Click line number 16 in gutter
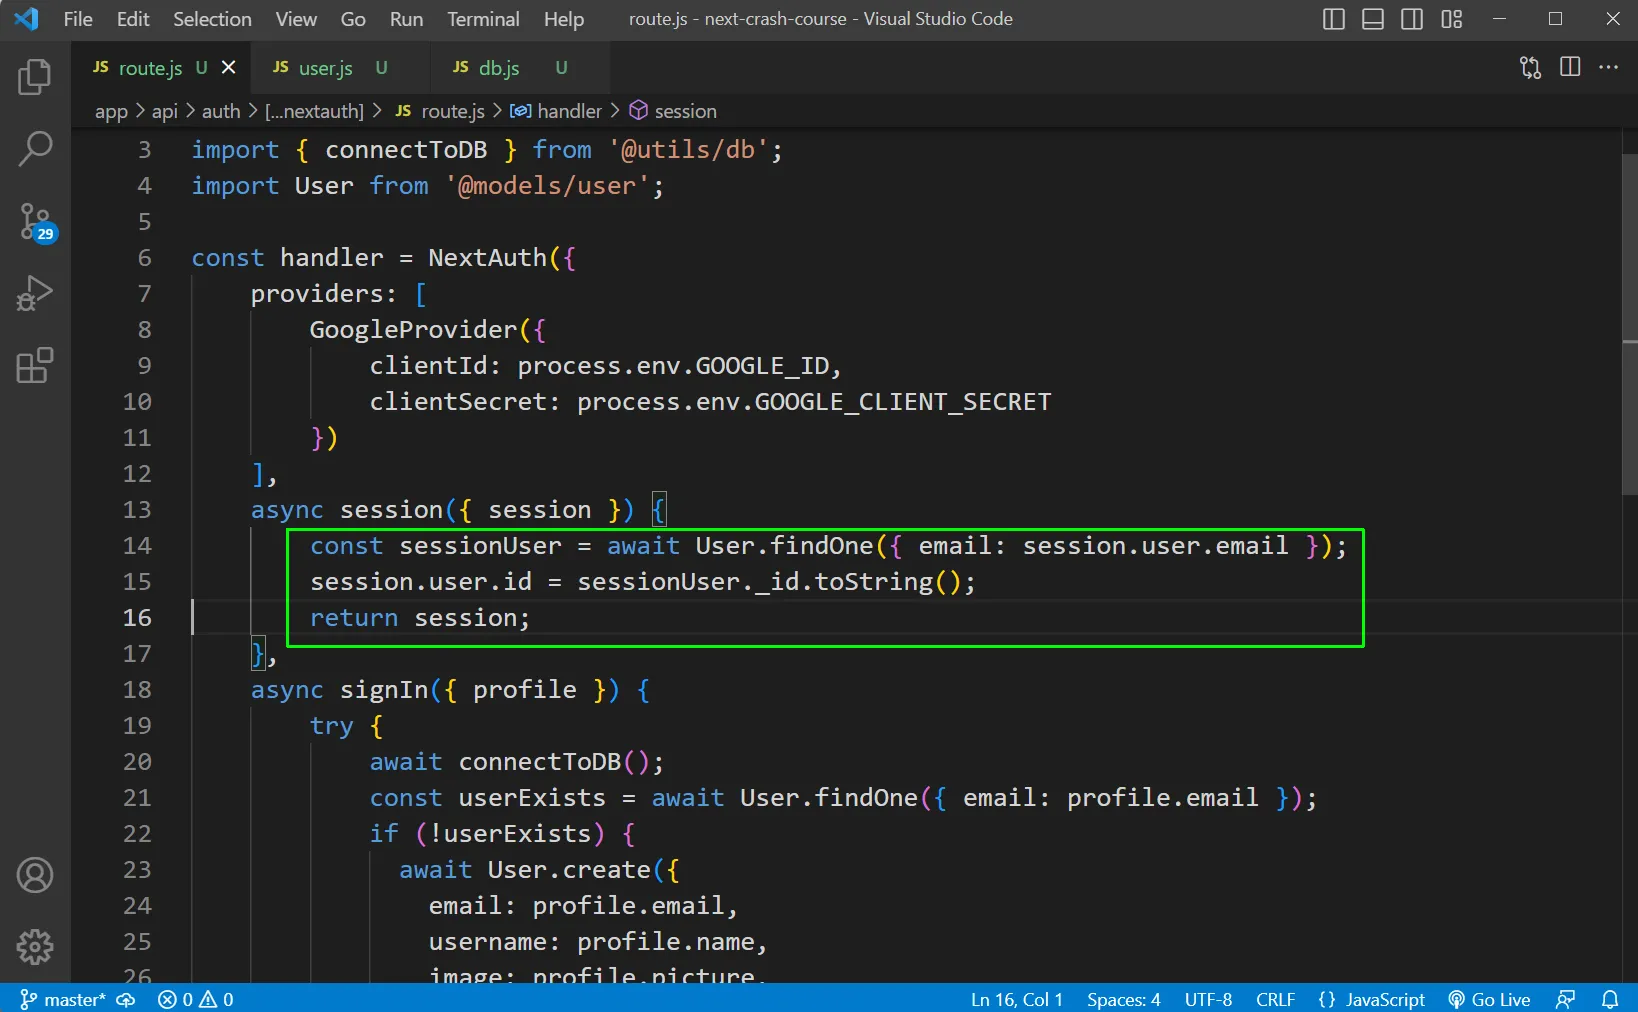This screenshot has height=1012, width=1638. (x=137, y=617)
